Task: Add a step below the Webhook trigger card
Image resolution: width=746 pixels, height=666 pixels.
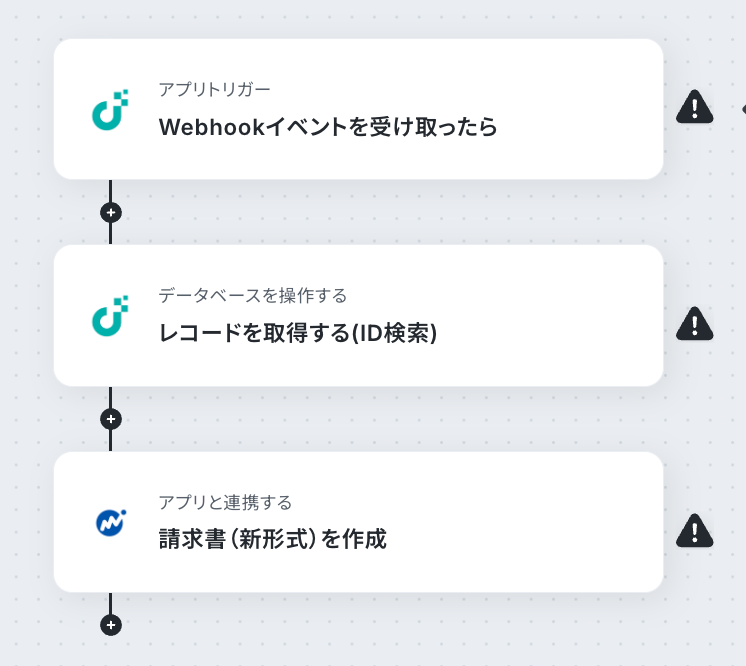Action: click(x=111, y=212)
